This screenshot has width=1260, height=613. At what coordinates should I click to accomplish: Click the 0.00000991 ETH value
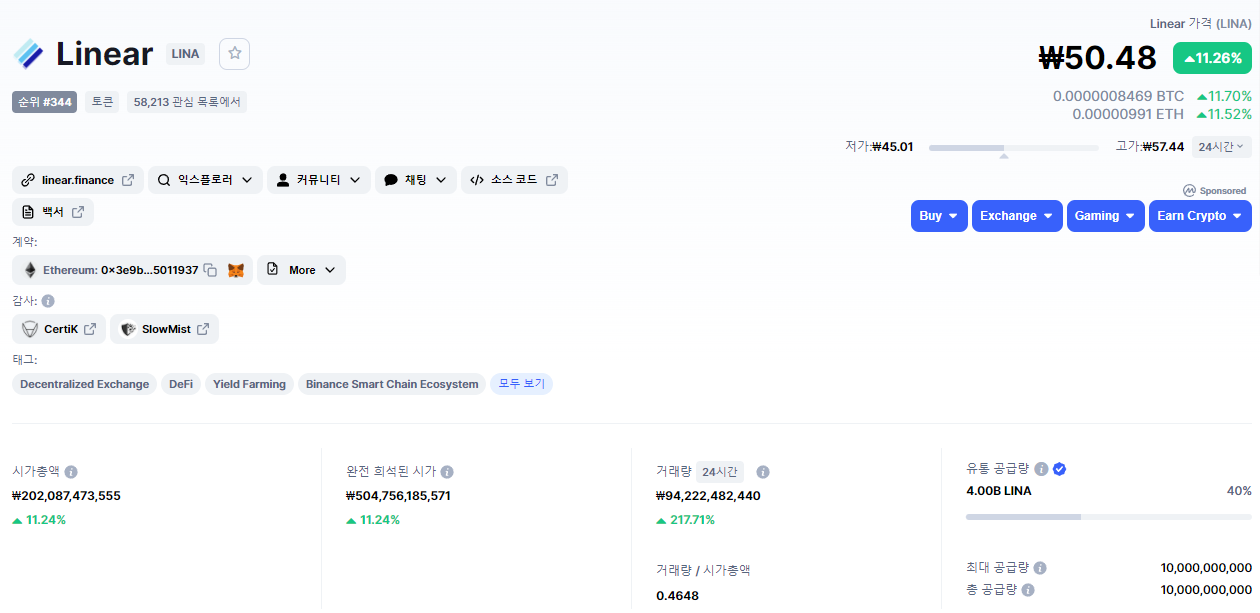pos(1128,114)
